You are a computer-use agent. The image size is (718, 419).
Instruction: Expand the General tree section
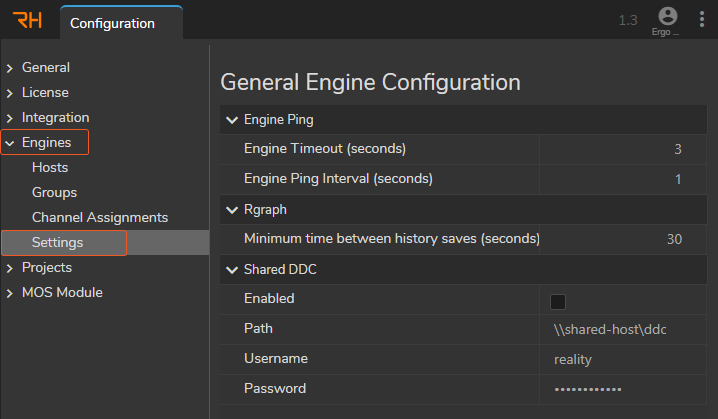pos(10,68)
